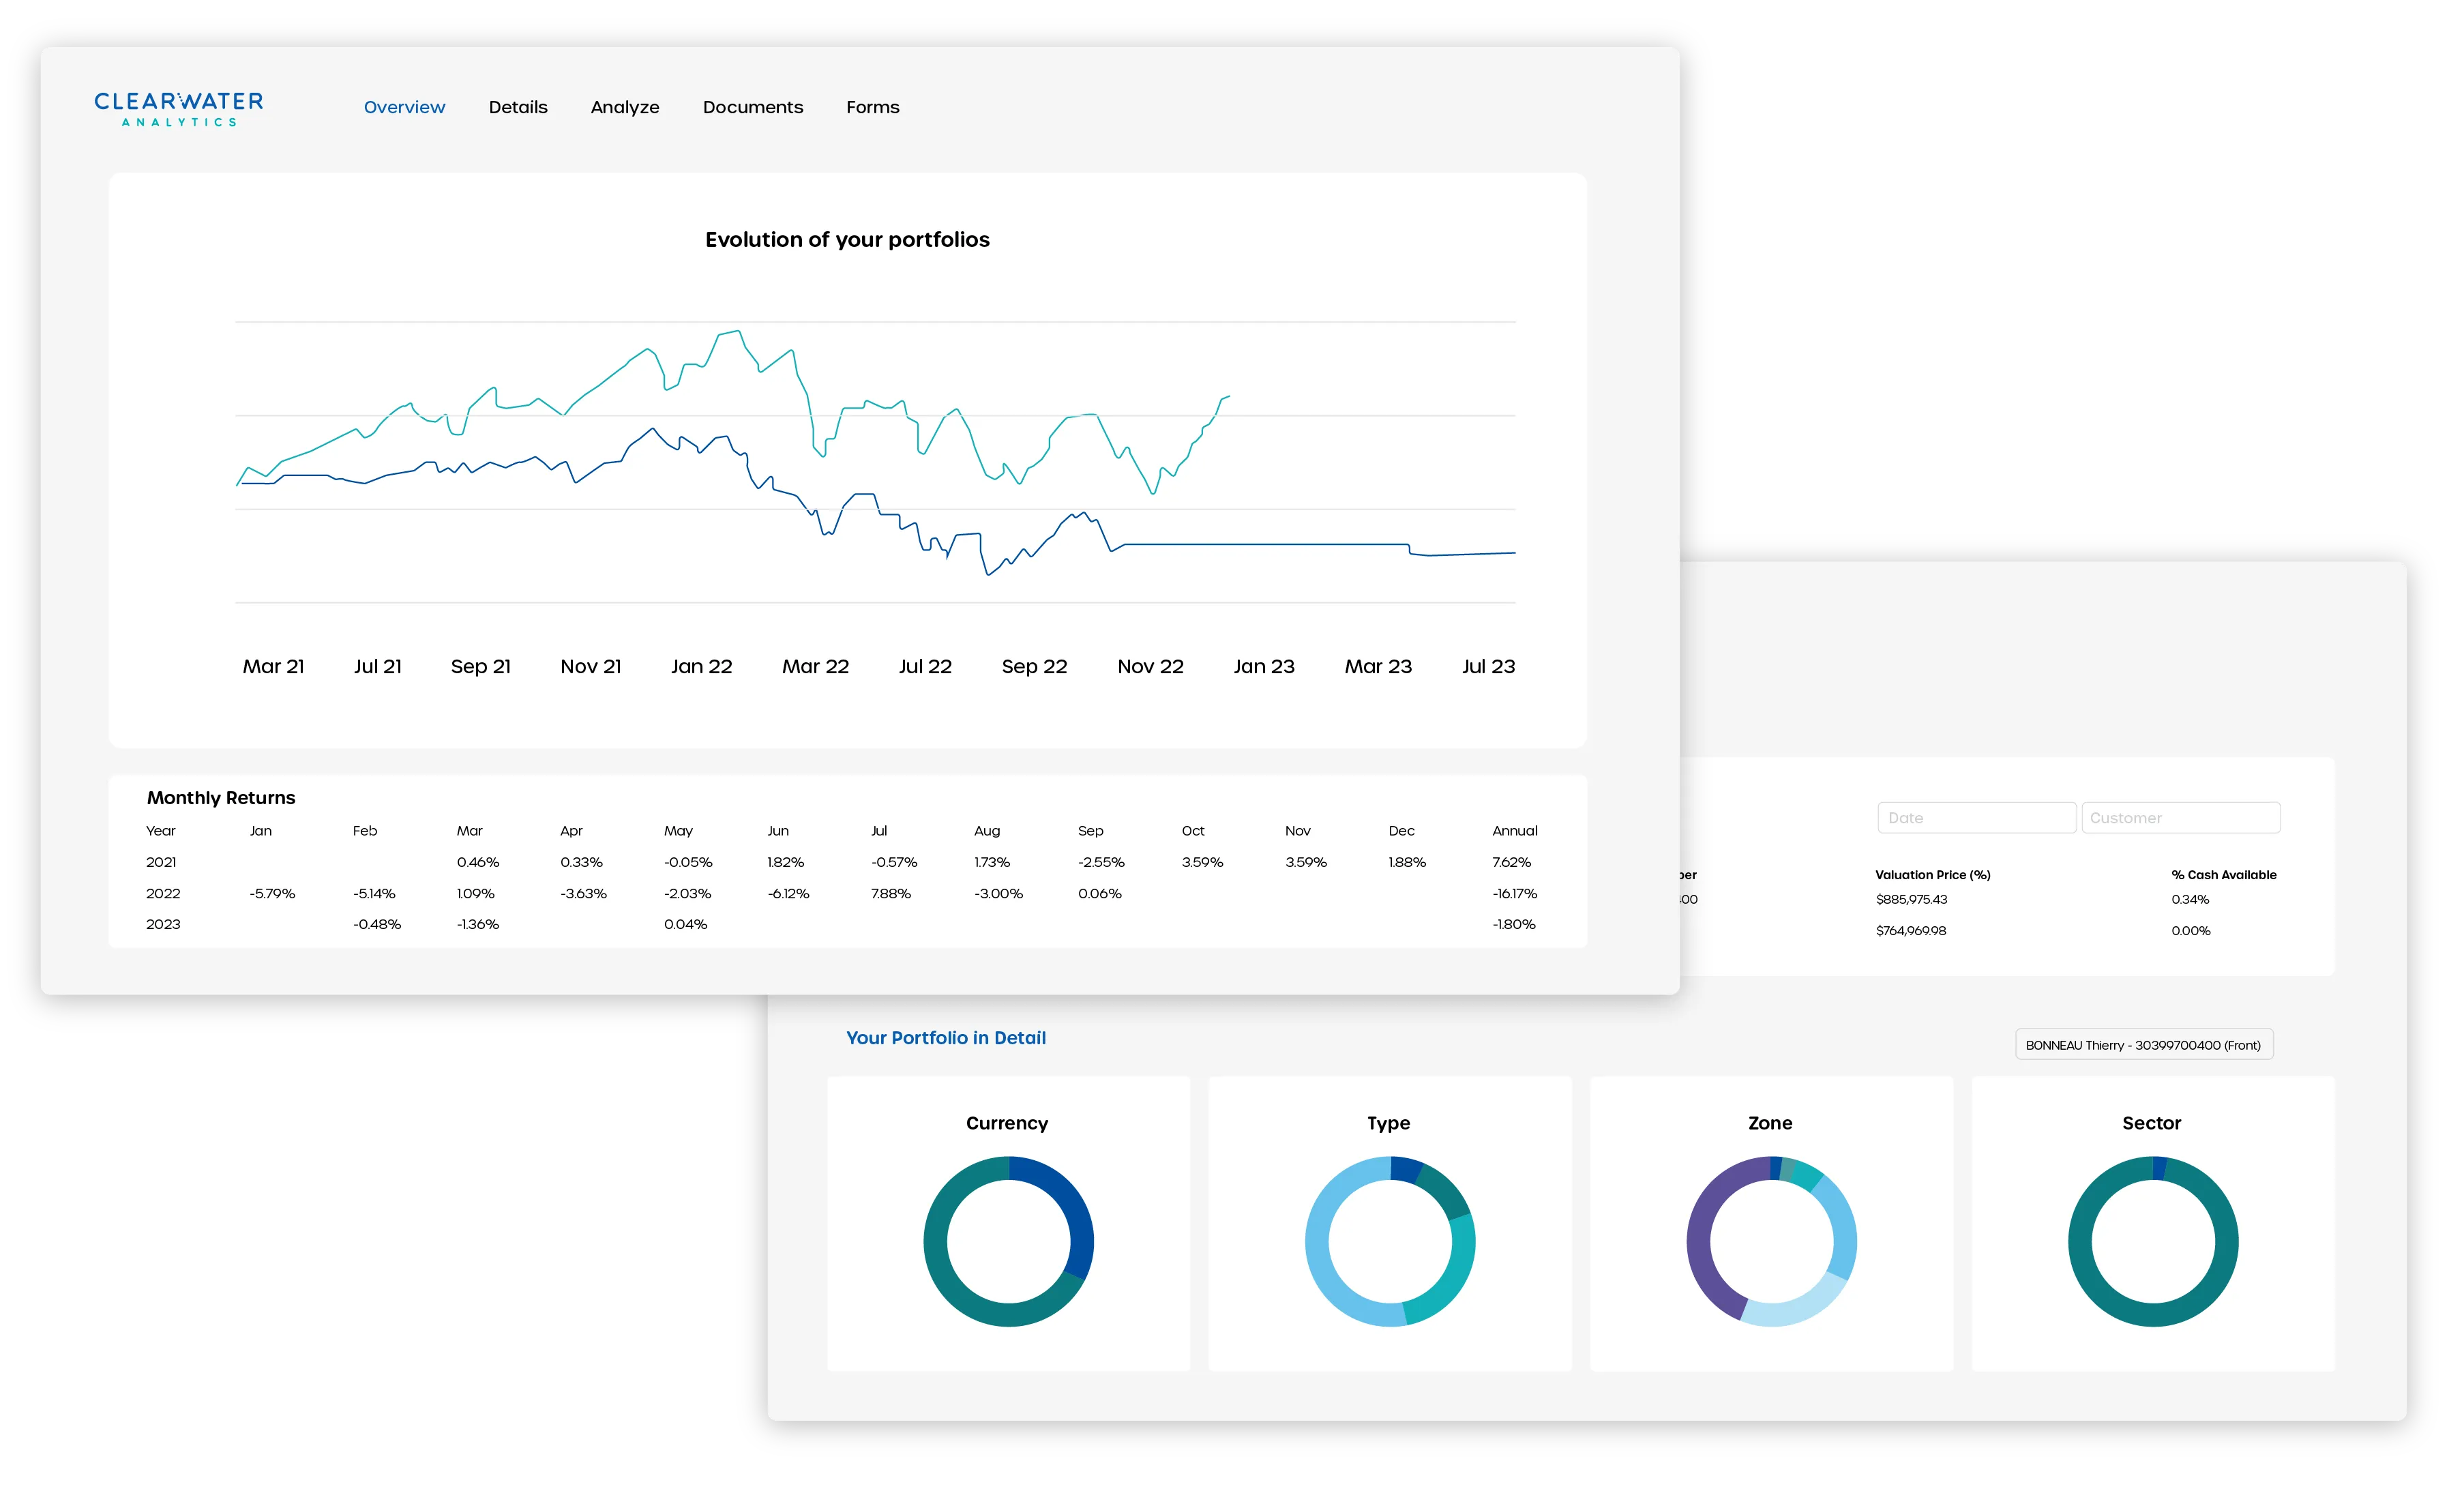This screenshot has width=2464, height=1491.
Task: Click the Currency donut chart
Action: pyautogui.click(x=1008, y=1242)
